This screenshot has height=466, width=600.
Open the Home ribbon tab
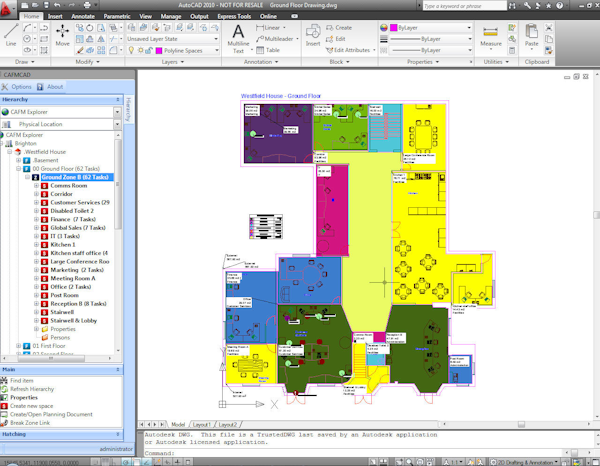click(x=31, y=16)
